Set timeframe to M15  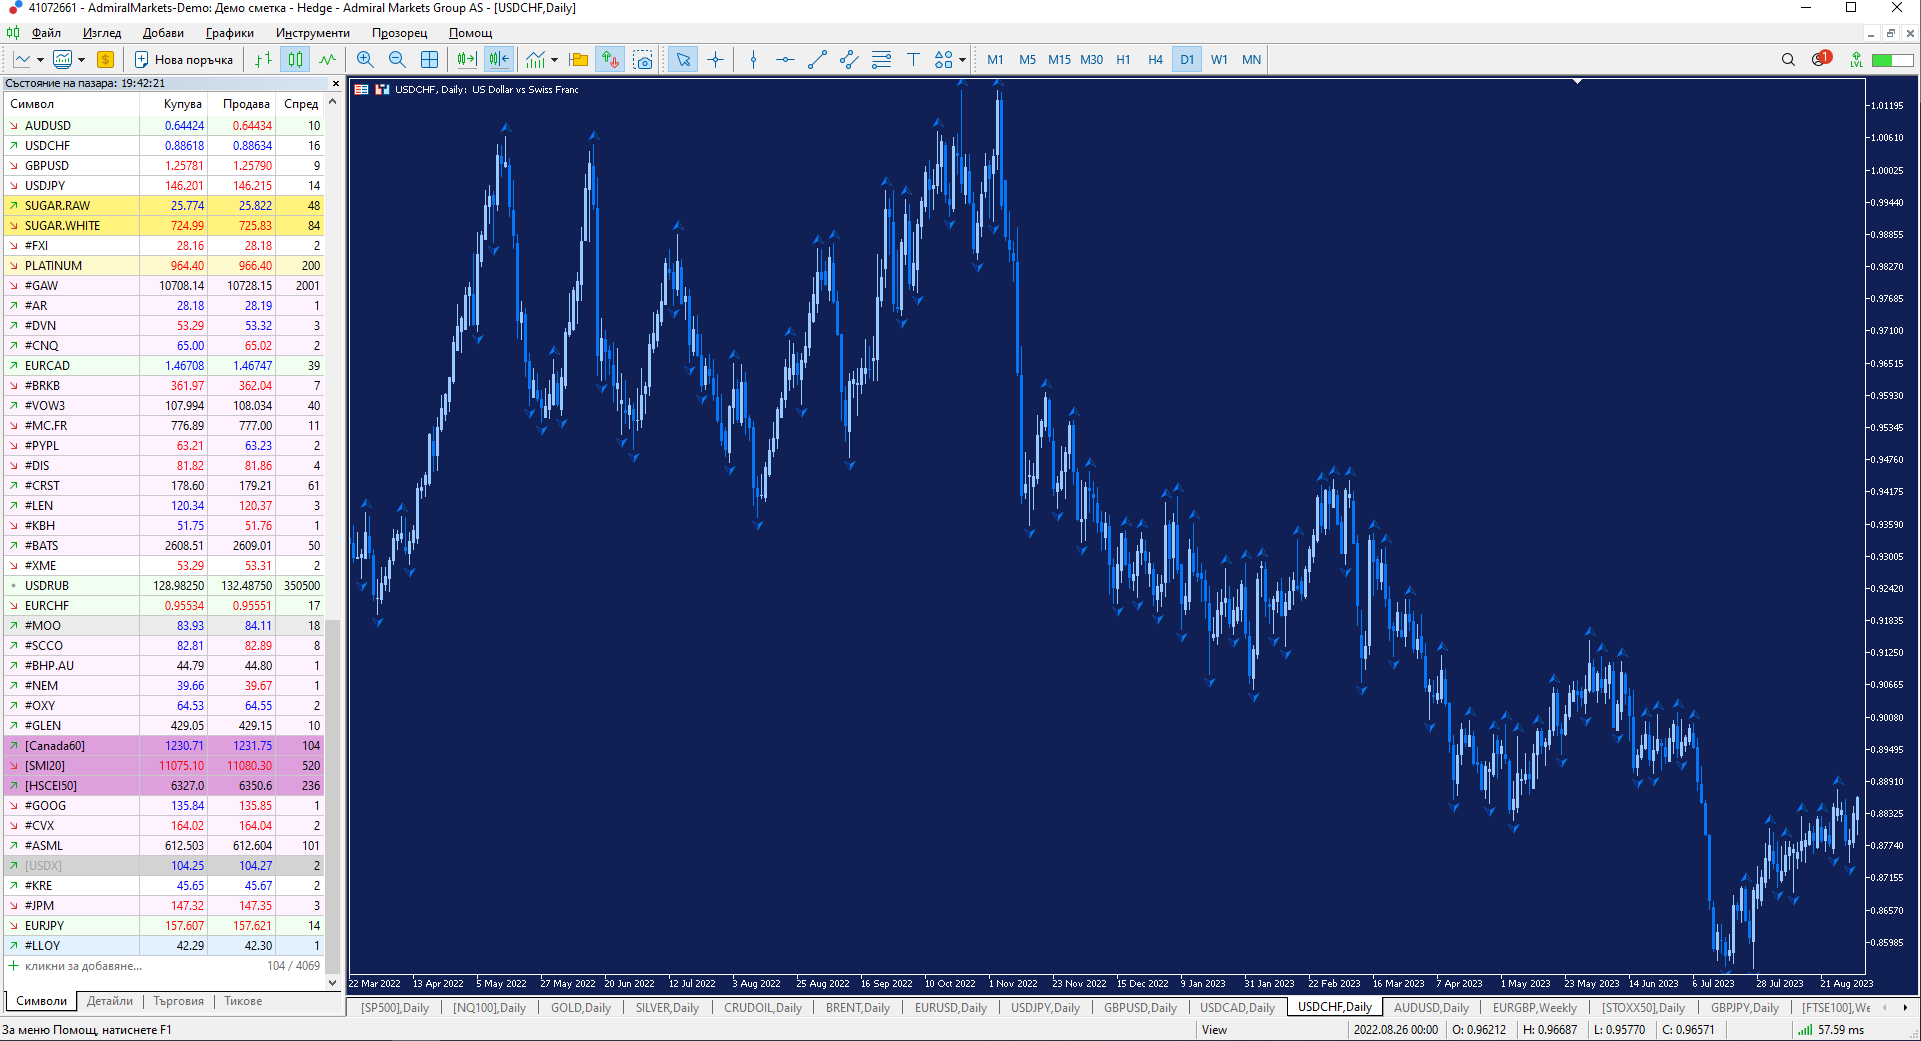(x=1059, y=60)
